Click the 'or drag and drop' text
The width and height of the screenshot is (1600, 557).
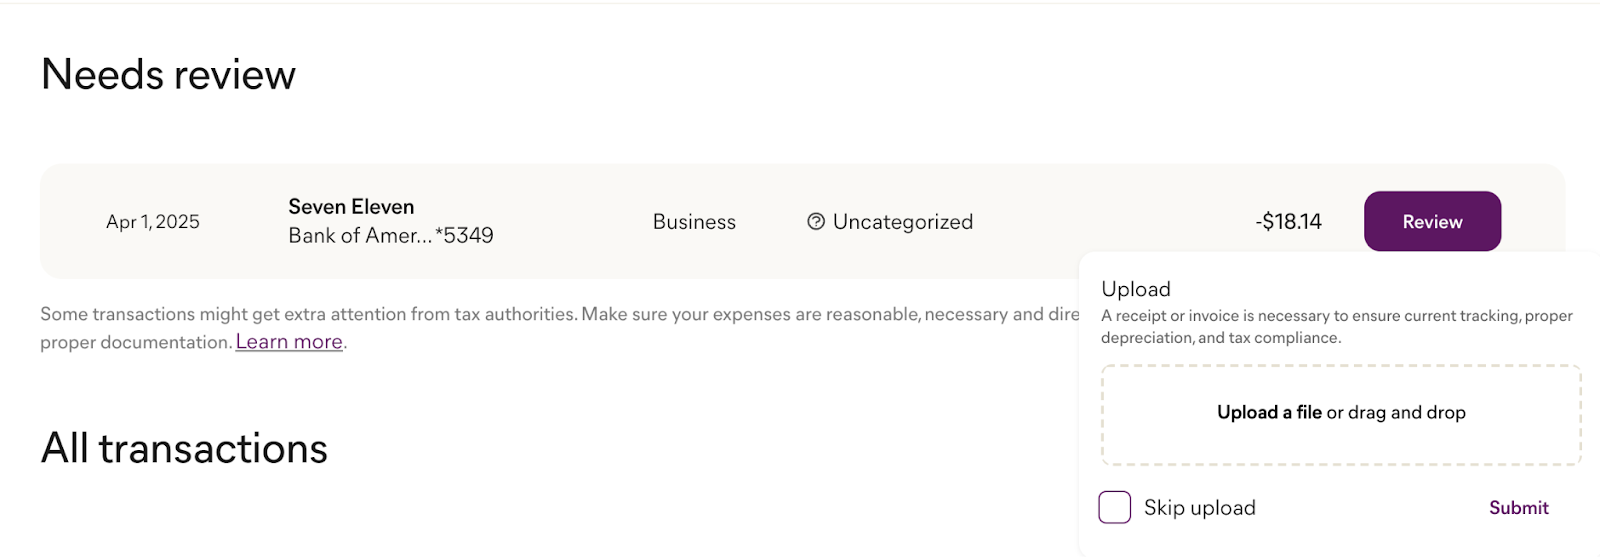pyautogui.click(x=1396, y=412)
